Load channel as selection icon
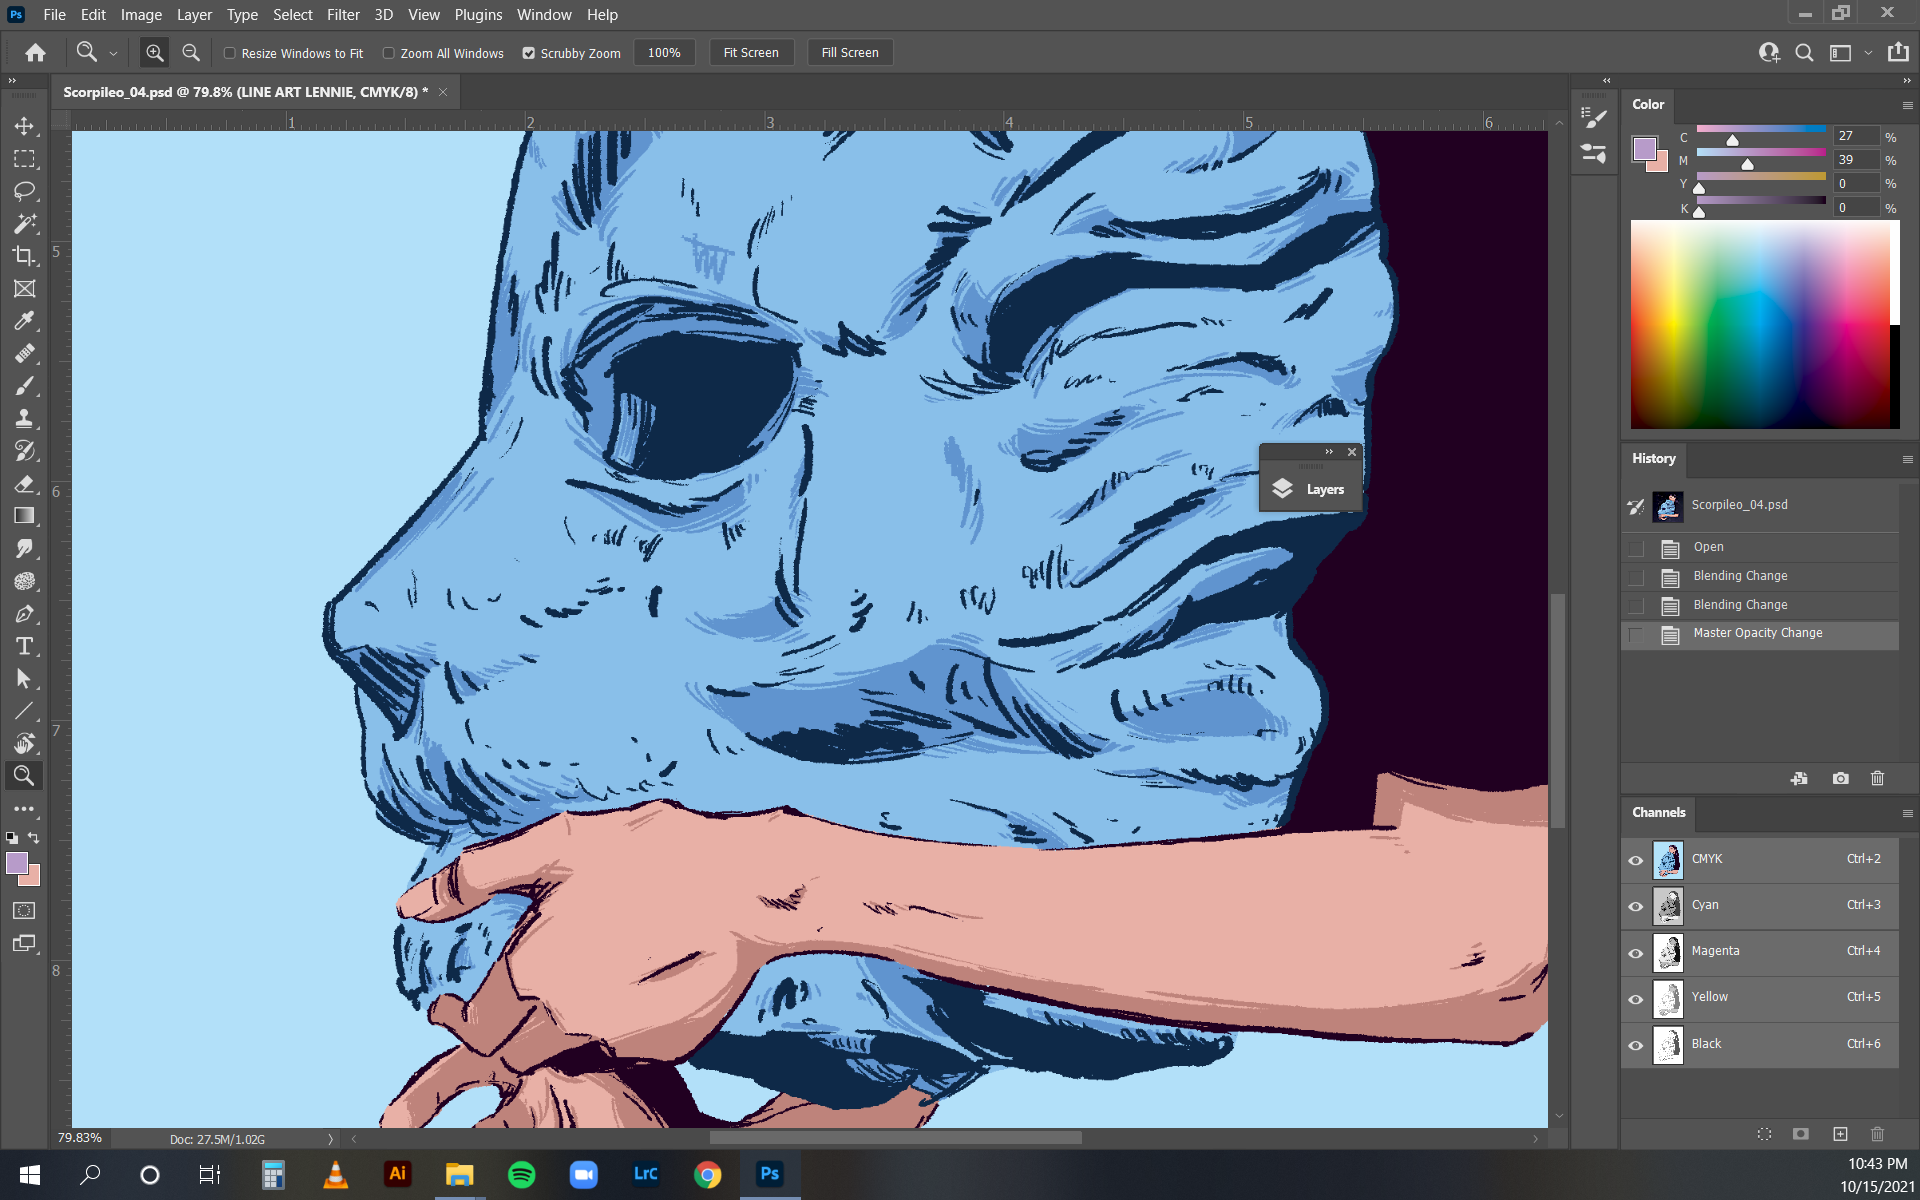 tap(1764, 1134)
